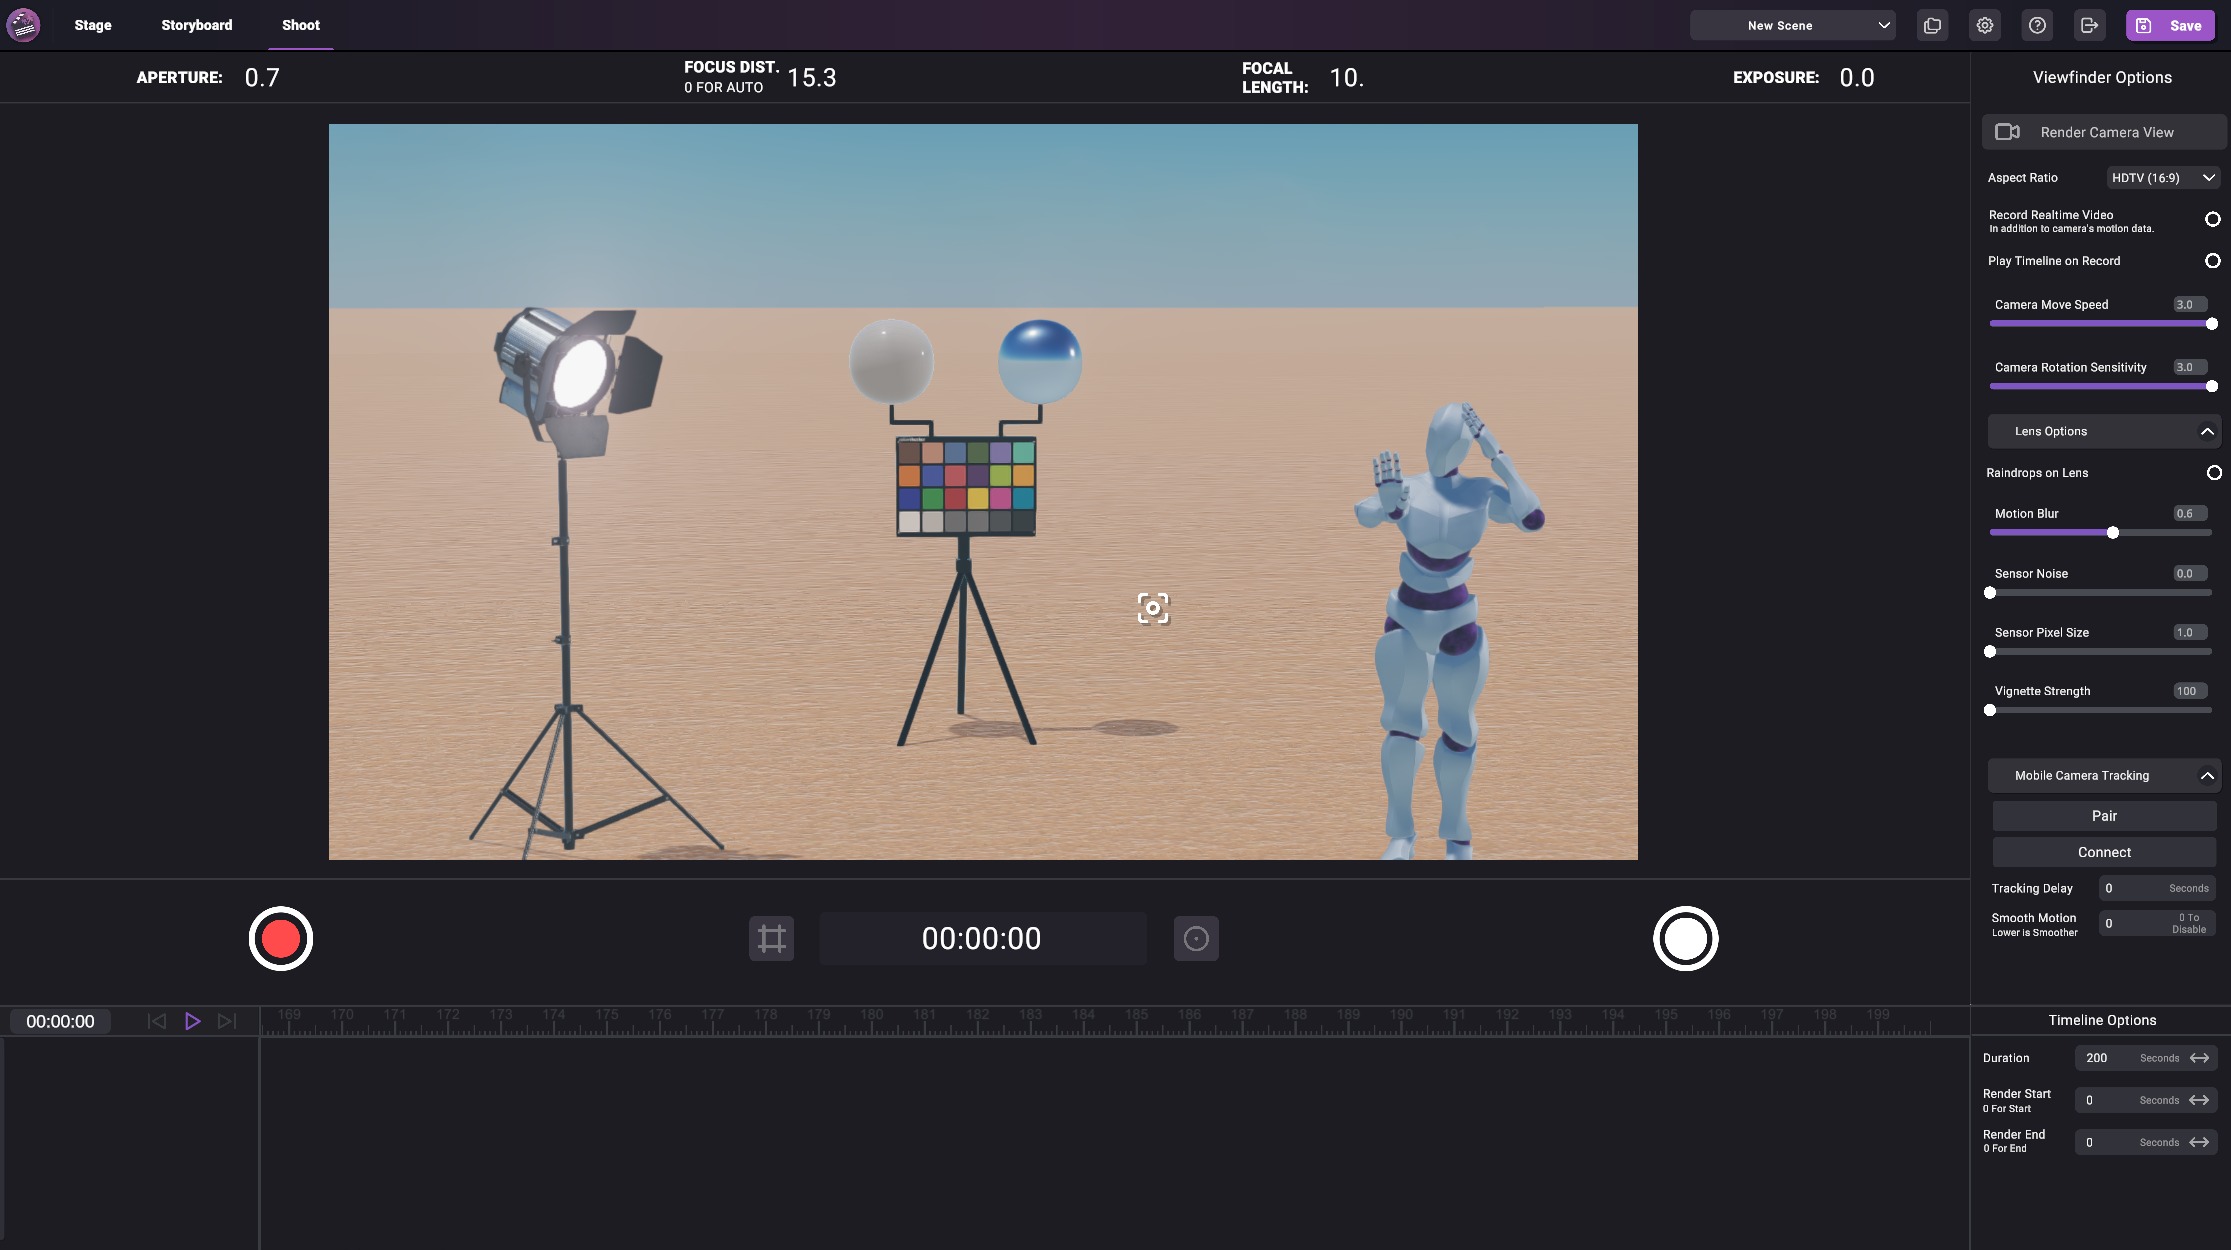Jump to timeline end

227,1021
